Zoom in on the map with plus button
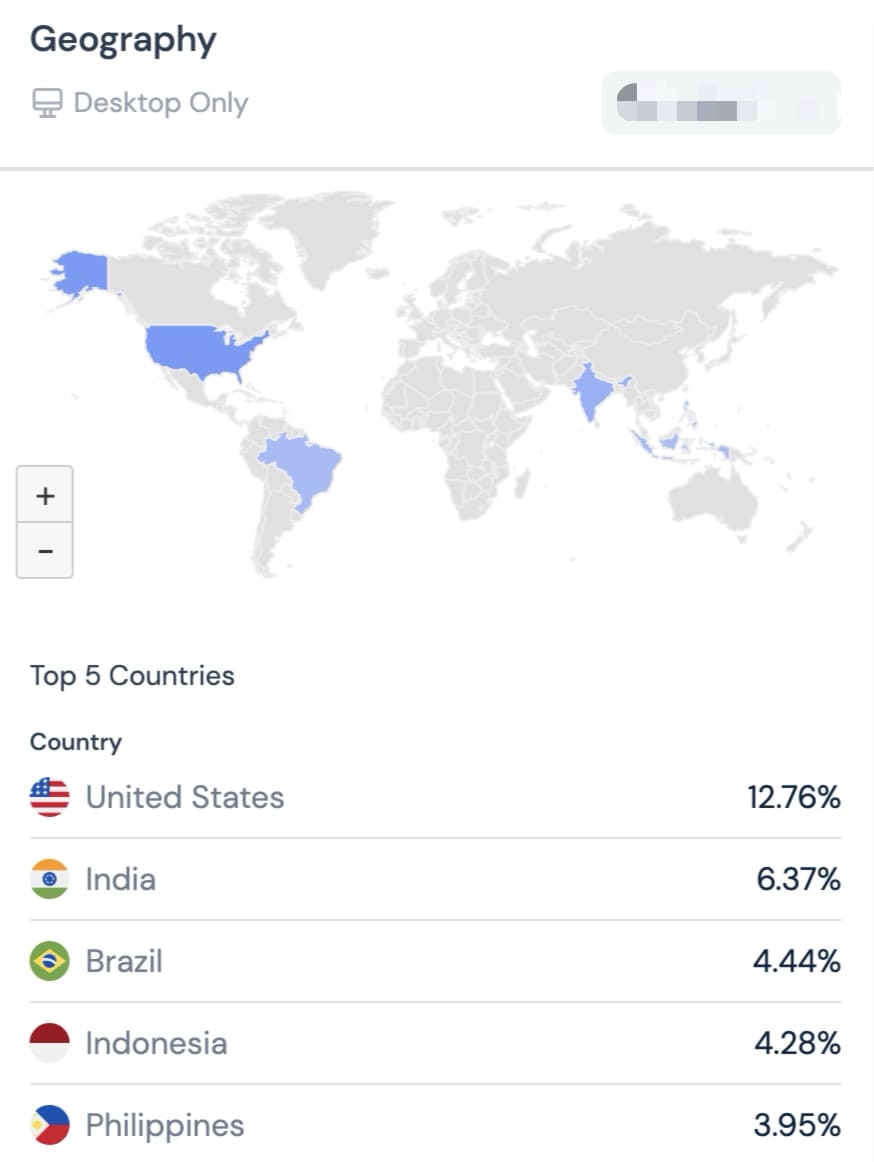Viewport: 874px width, 1162px height. [44, 494]
